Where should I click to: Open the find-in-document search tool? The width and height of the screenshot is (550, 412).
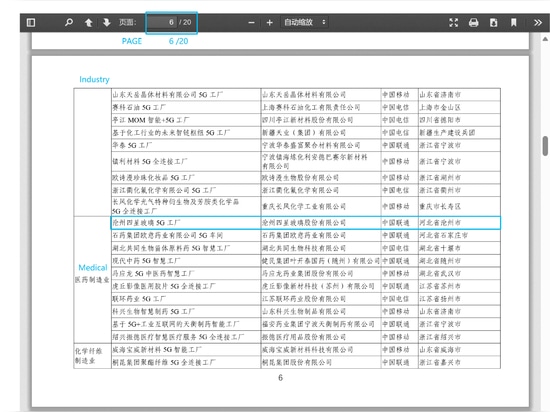[x=69, y=23]
